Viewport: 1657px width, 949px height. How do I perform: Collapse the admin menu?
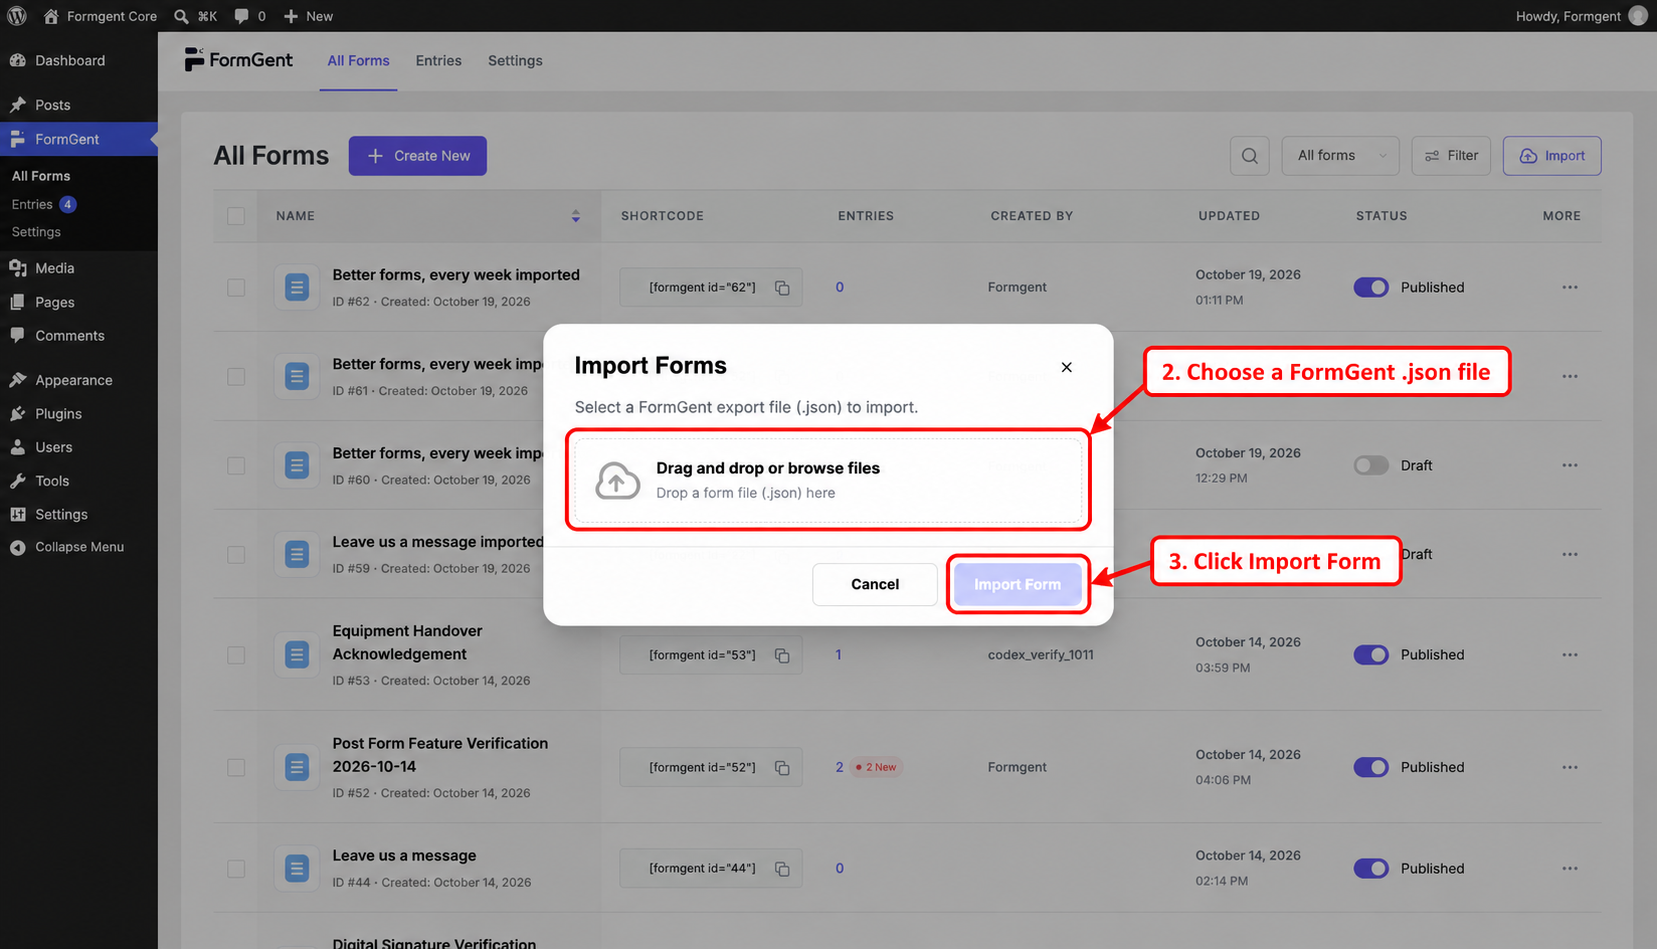coord(79,547)
